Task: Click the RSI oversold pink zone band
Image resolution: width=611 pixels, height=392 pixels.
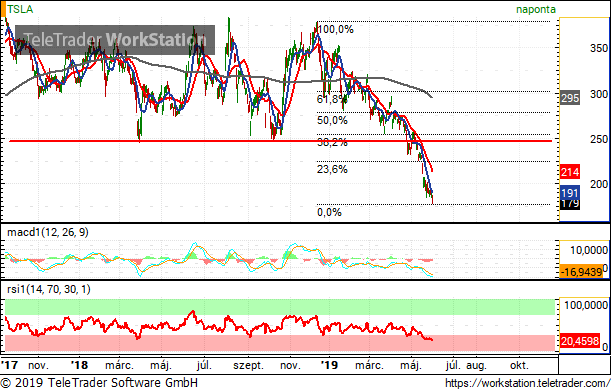Action: [280, 343]
